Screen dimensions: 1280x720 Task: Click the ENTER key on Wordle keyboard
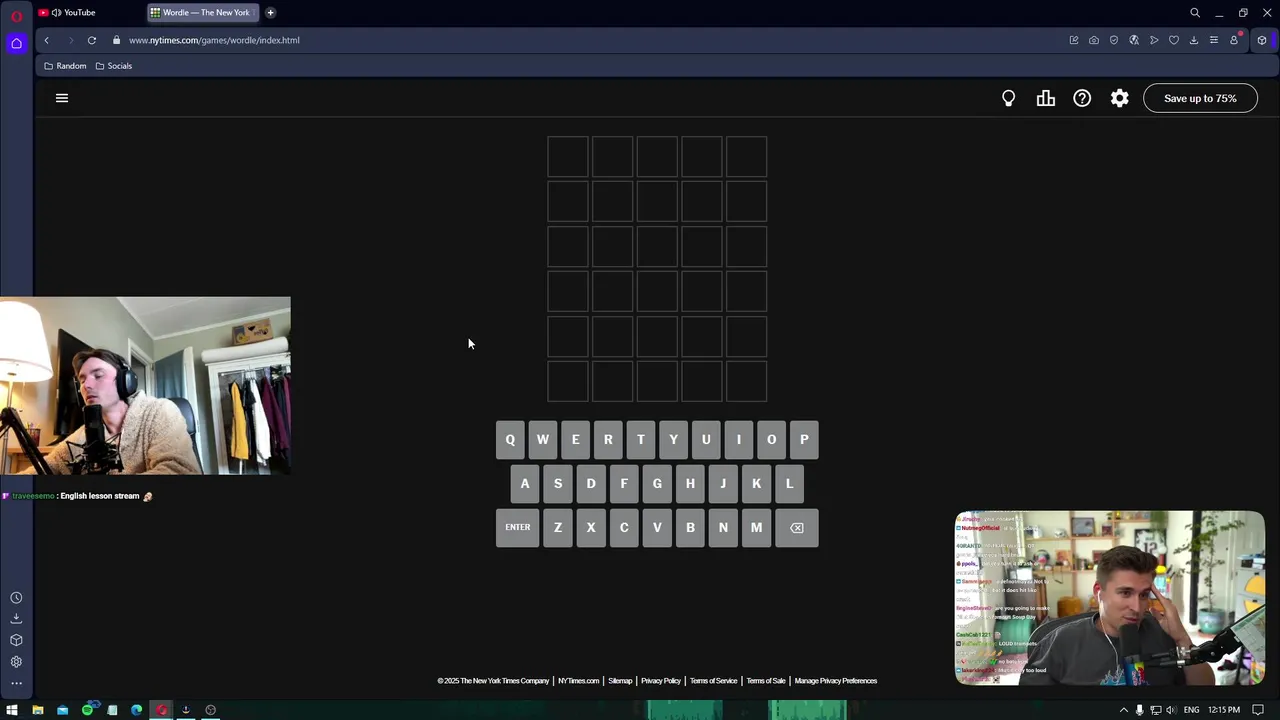518,528
